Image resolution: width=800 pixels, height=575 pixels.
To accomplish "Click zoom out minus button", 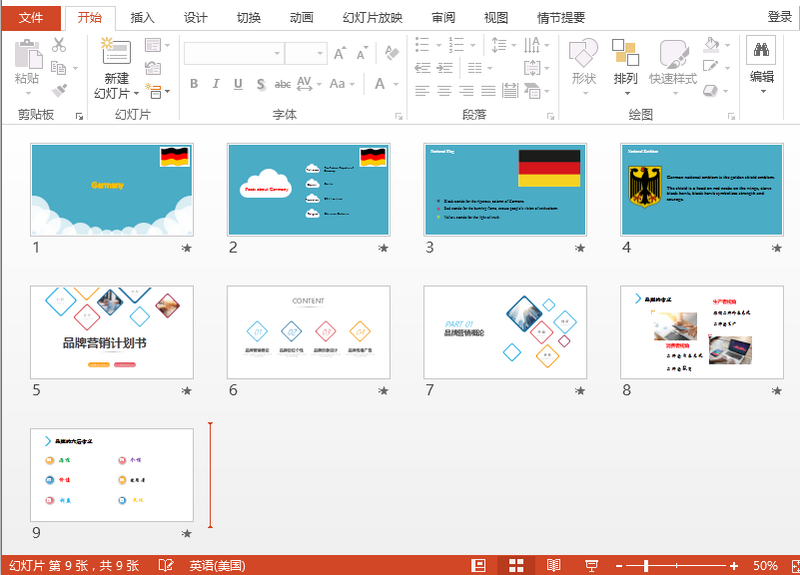I will 619,565.
